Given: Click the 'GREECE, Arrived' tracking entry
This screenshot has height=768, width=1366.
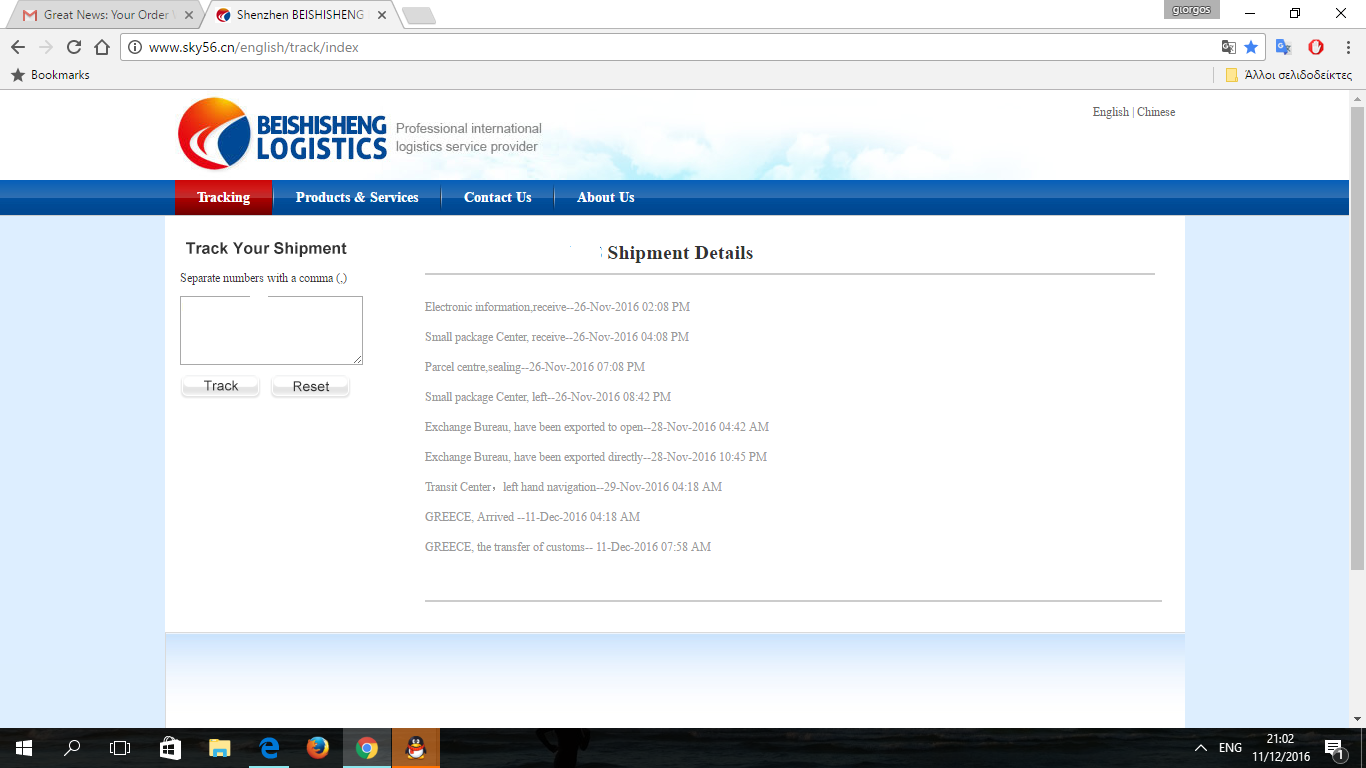Looking at the screenshot, I should point(532,517).
